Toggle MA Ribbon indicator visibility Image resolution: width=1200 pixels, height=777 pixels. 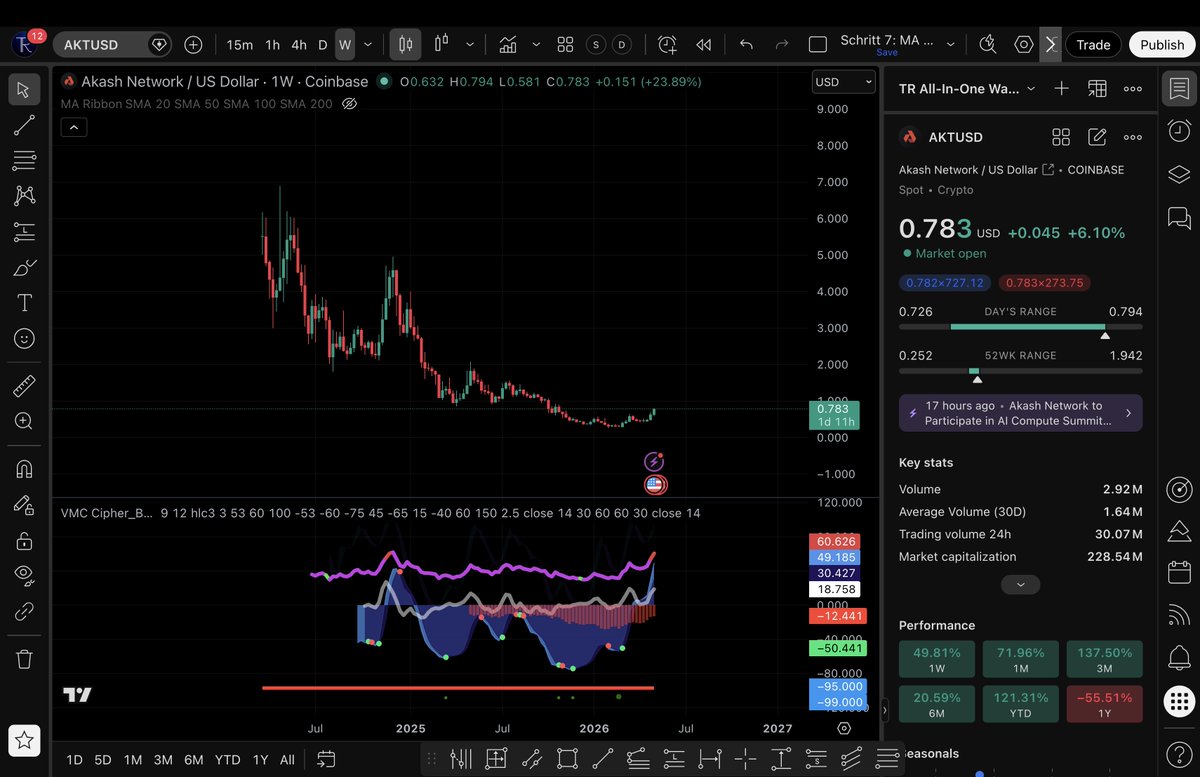(350, 103)
